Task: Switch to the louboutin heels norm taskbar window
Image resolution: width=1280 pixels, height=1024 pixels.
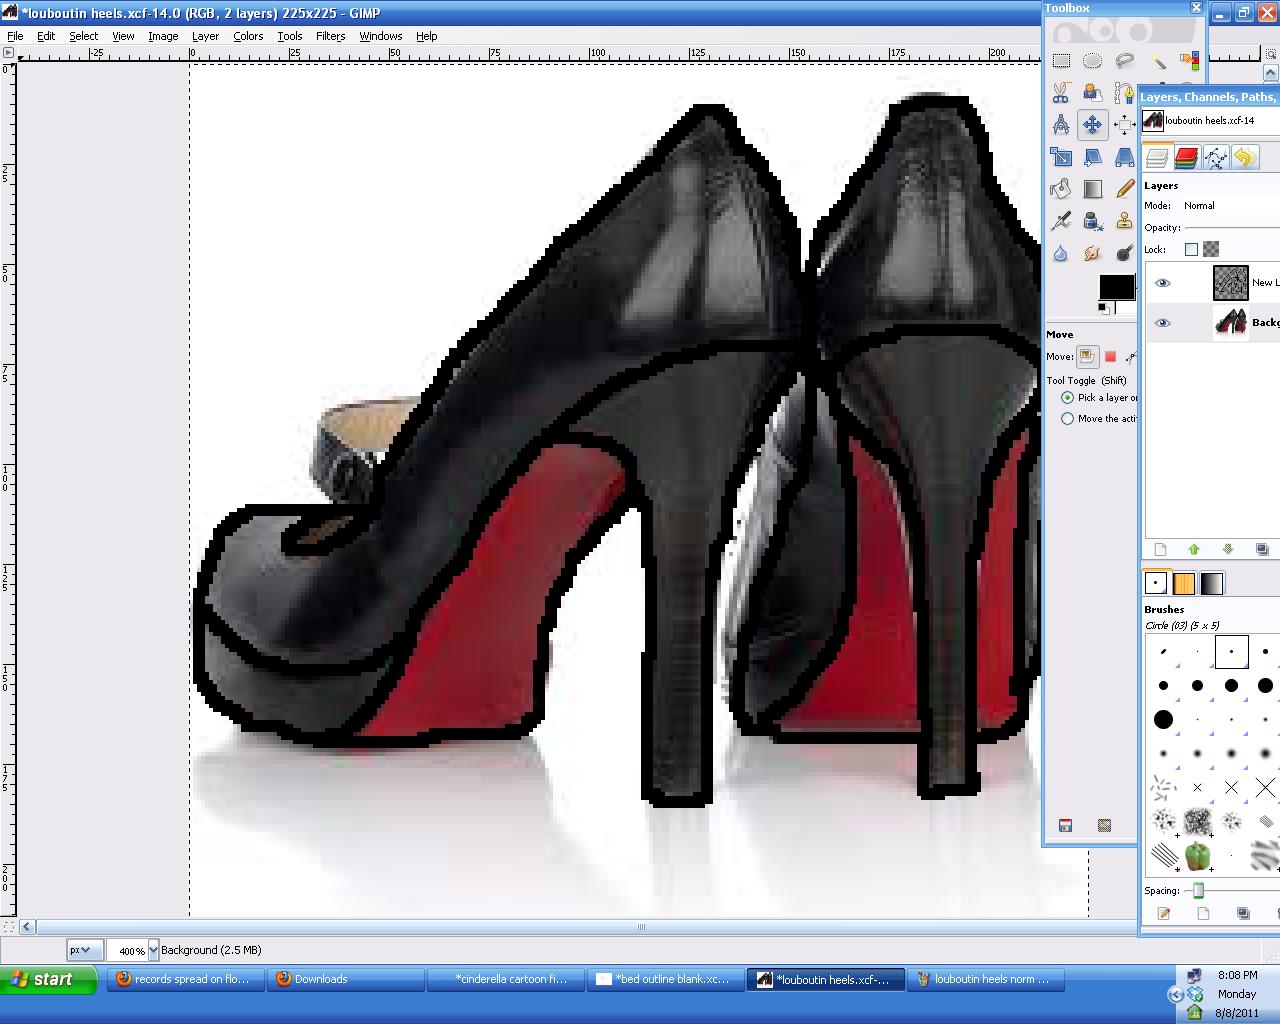Action: (985, 980)
